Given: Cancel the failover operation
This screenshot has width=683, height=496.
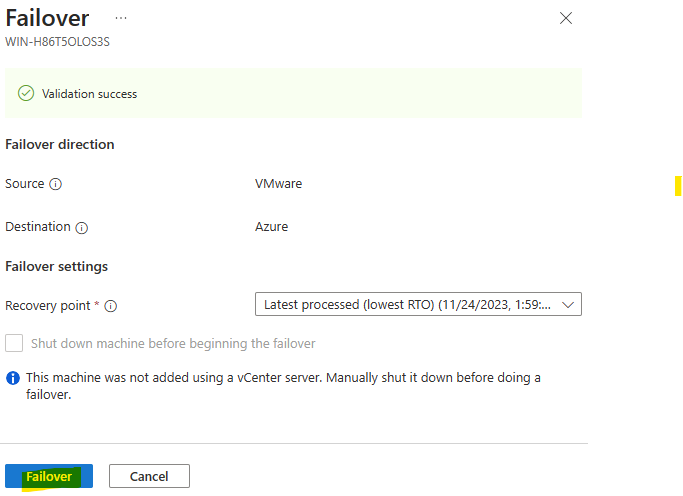Looking at the screenshot, I should coord(149,476).
